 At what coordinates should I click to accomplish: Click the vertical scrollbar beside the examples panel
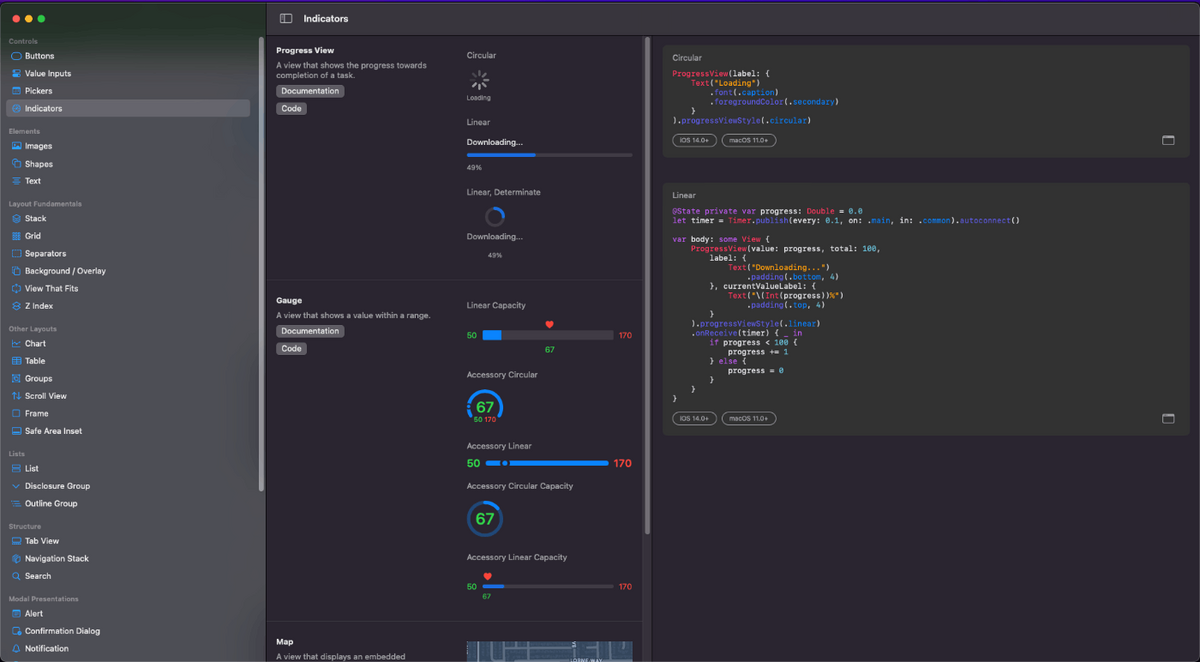pos(647,250)
